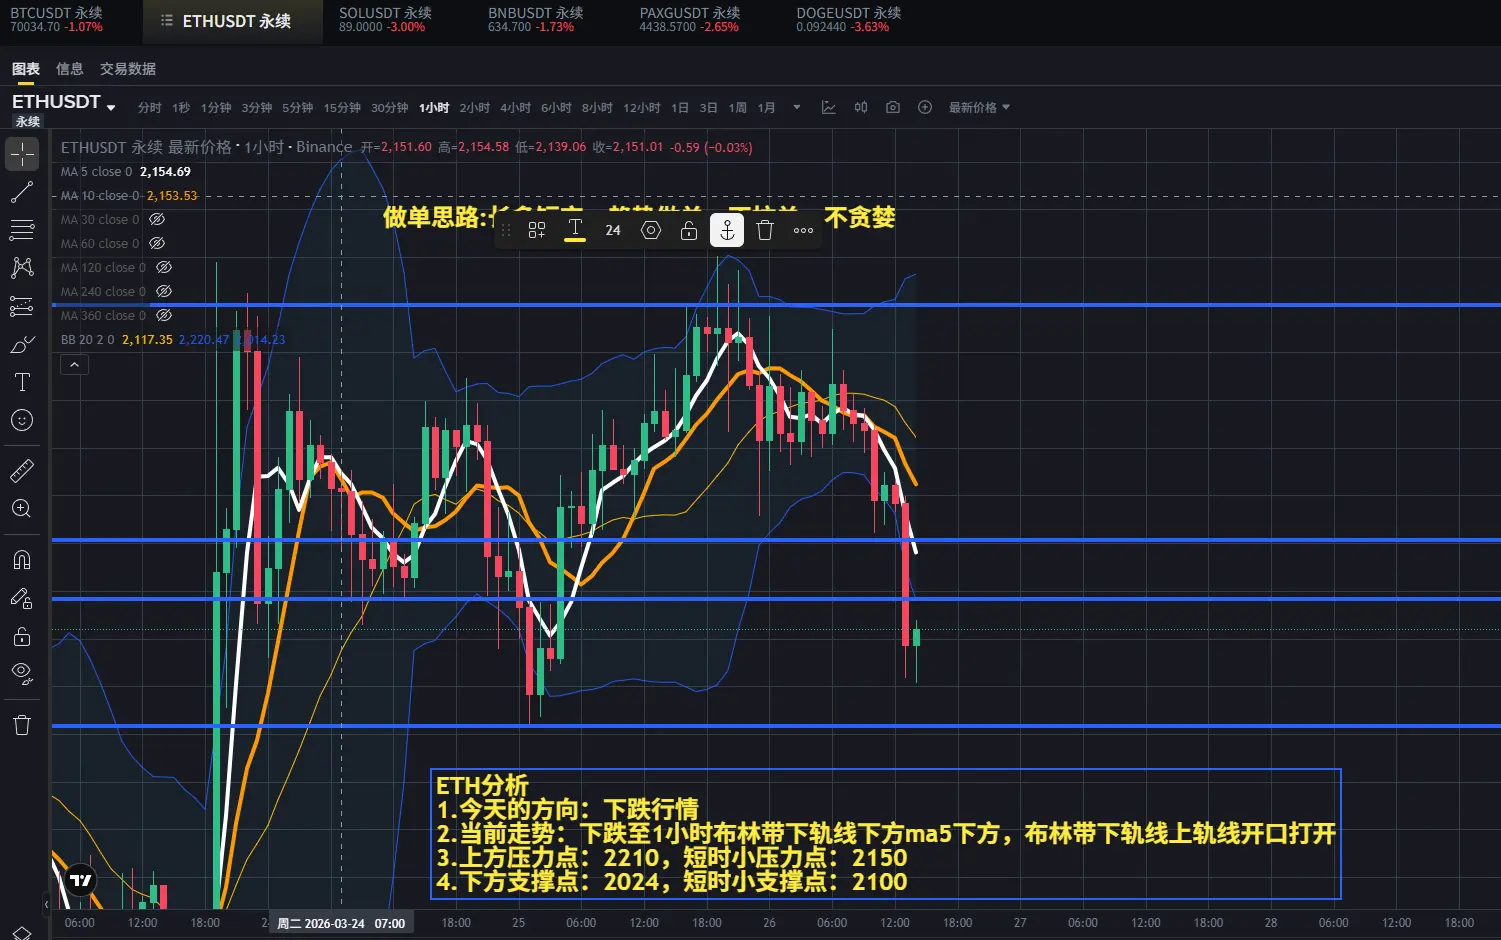The height and width of the screenshot is (940, 1501).
Task: Open the Fibonacci retracement tool
Action: tap(22, 230)
